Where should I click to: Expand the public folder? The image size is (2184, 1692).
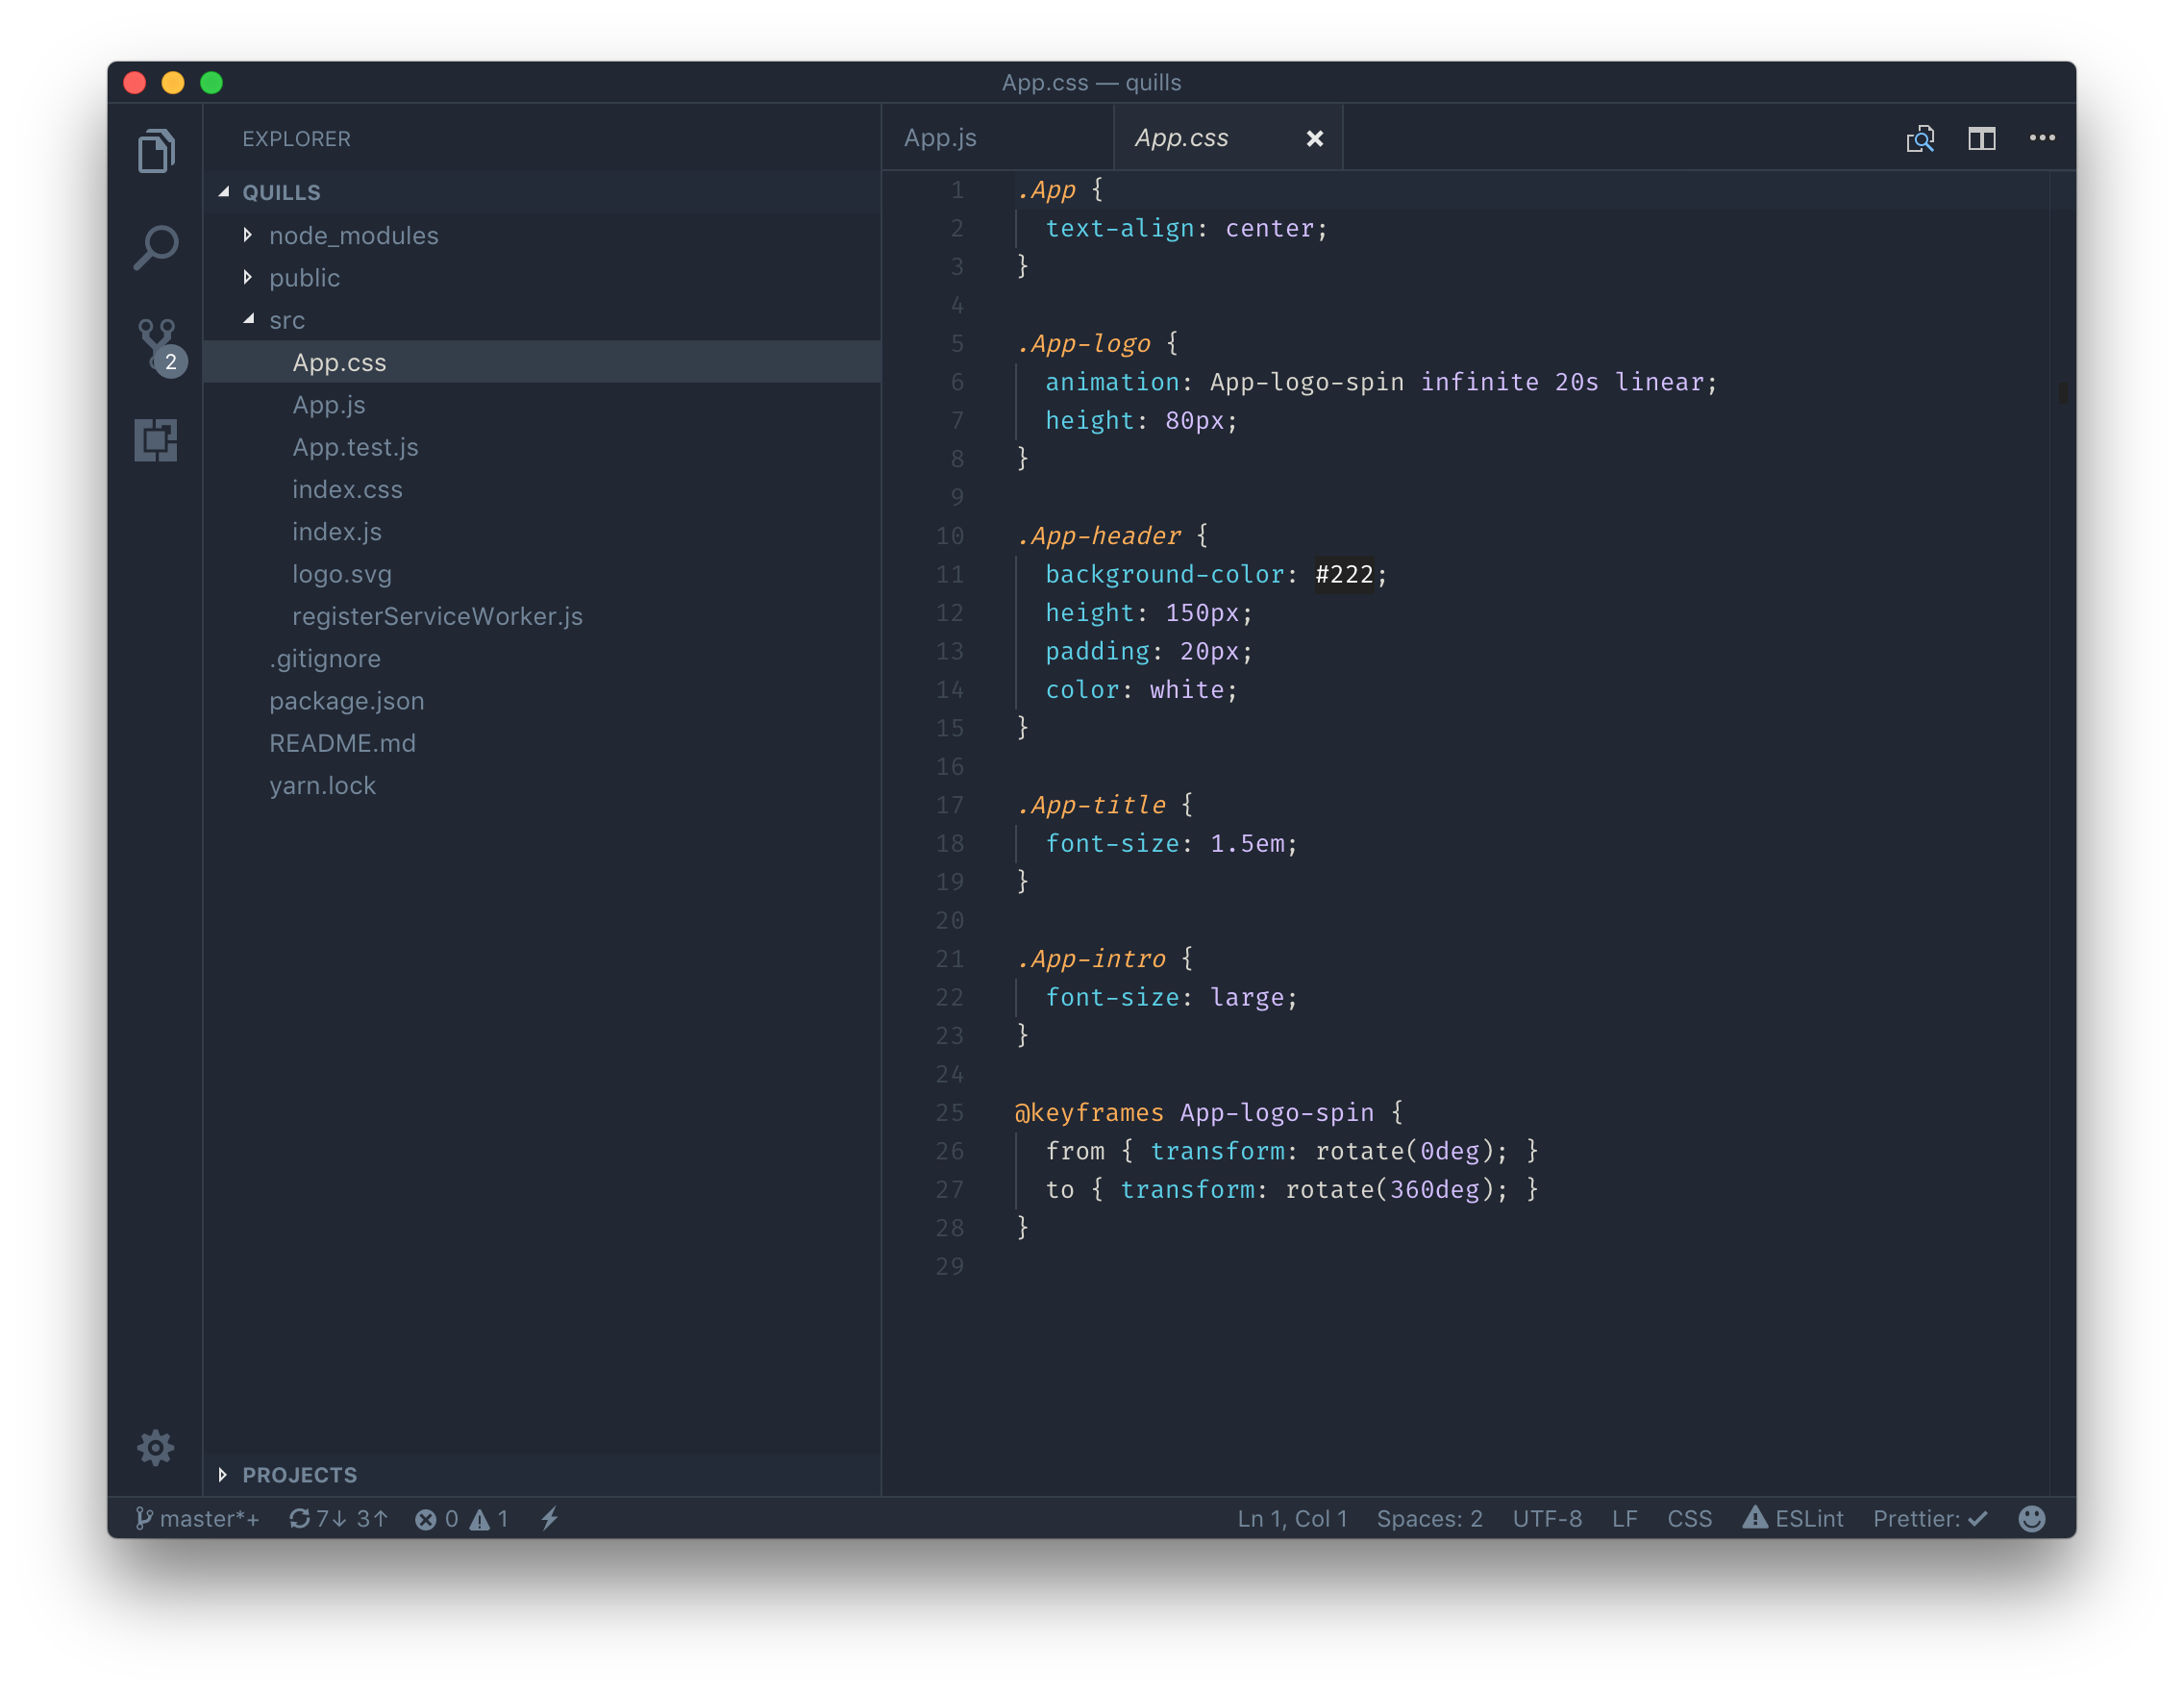click(x=304, y=277)
